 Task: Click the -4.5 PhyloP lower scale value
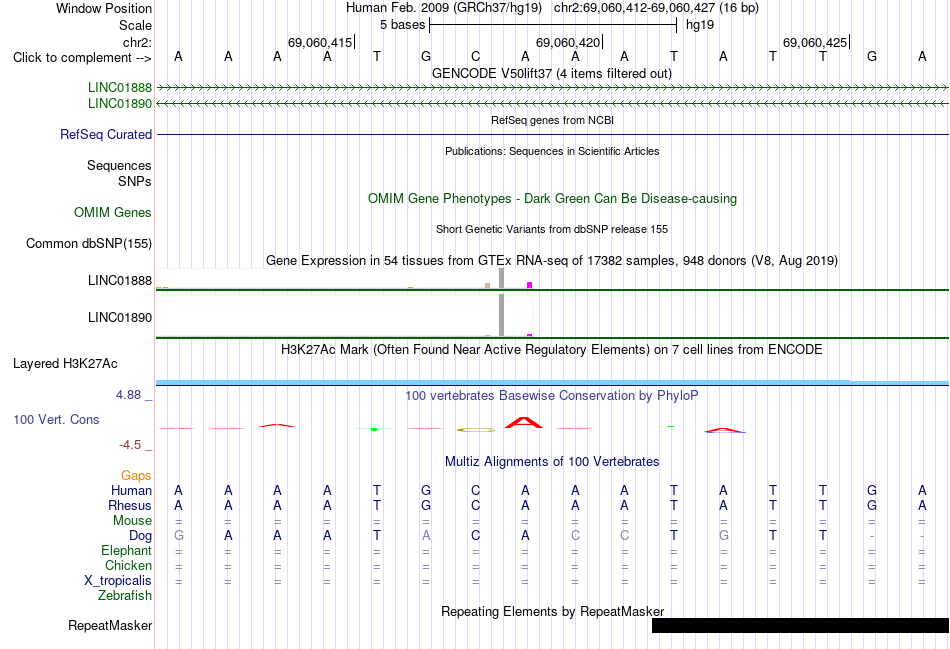(130, 445)
